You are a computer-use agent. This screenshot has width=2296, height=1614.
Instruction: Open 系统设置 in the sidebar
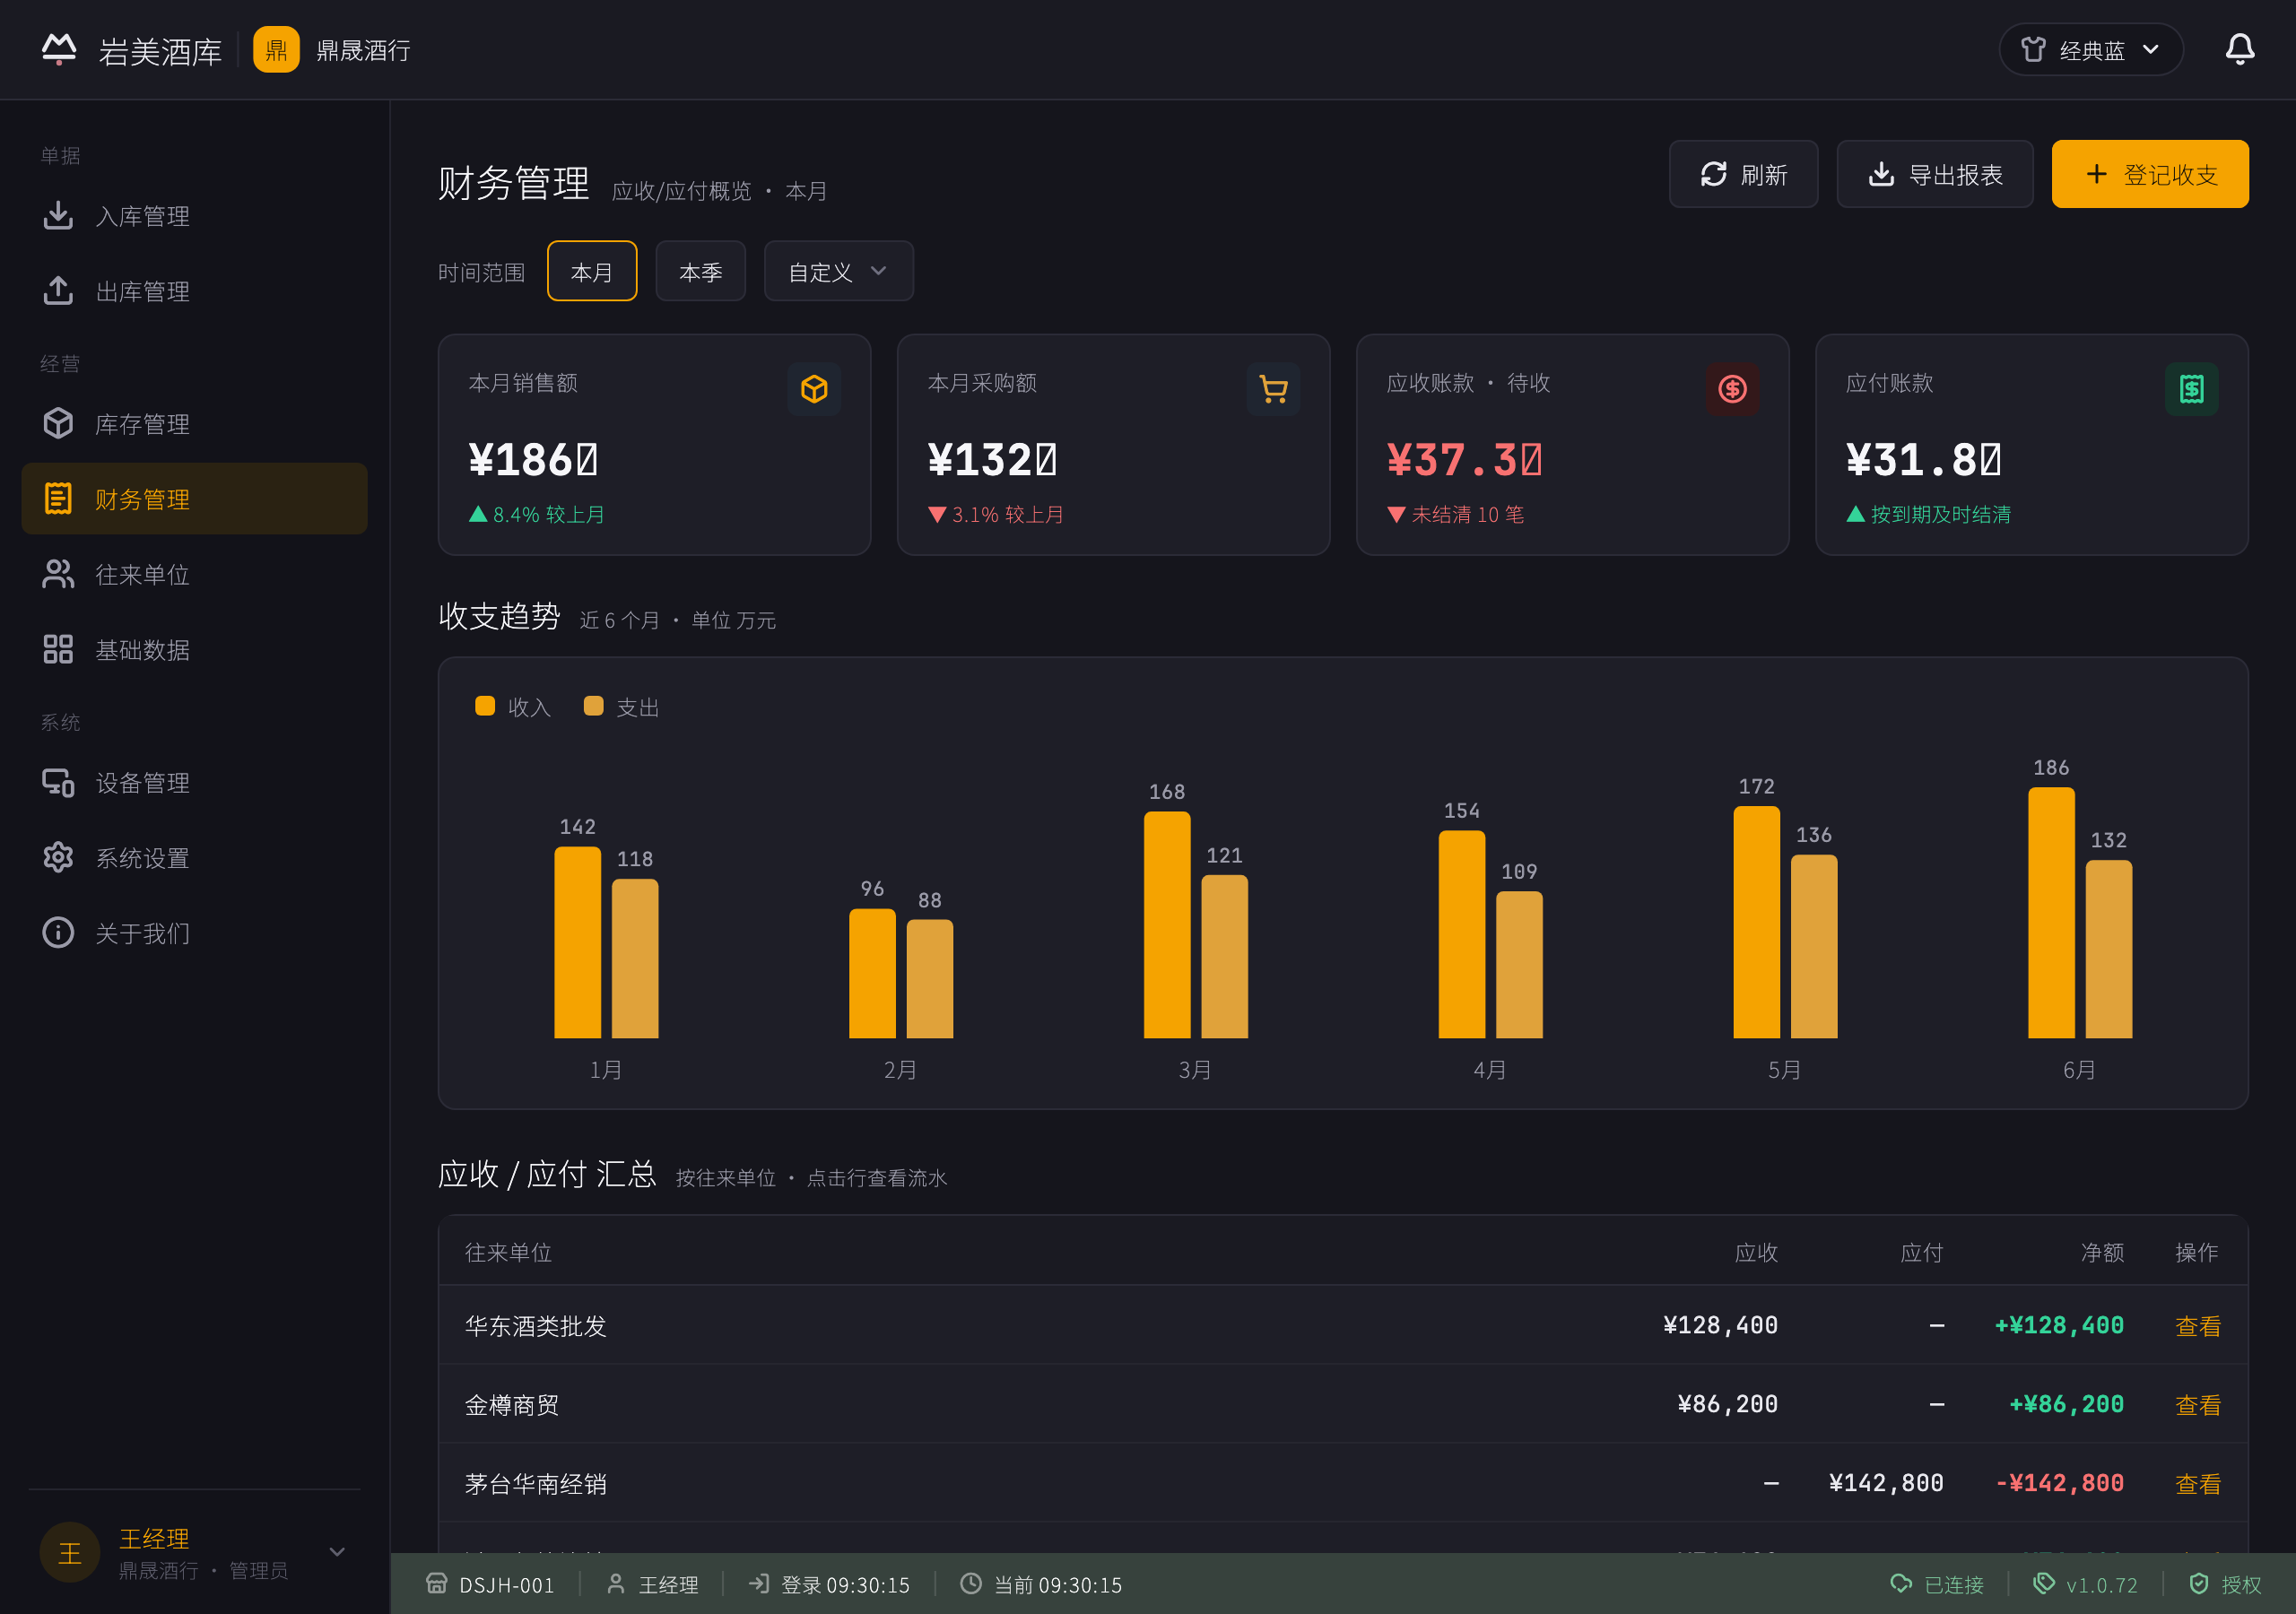click(x=194, y=857)
